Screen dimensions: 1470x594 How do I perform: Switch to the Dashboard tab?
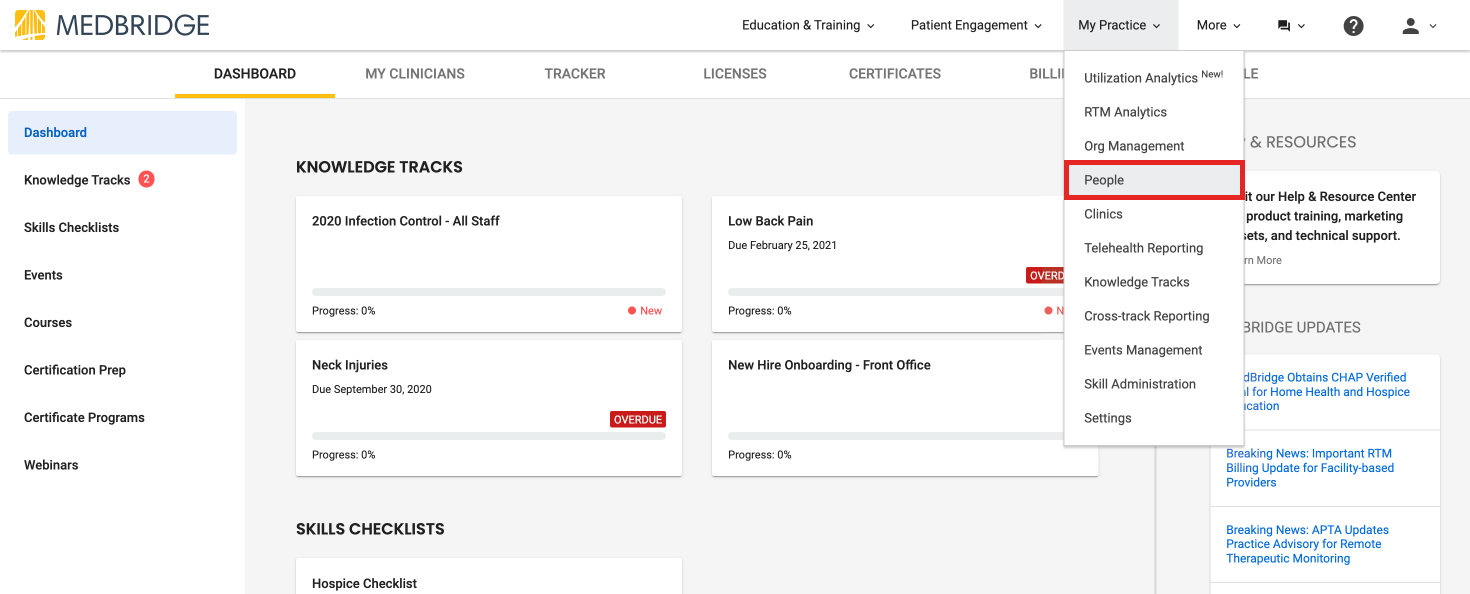point(255,74)
